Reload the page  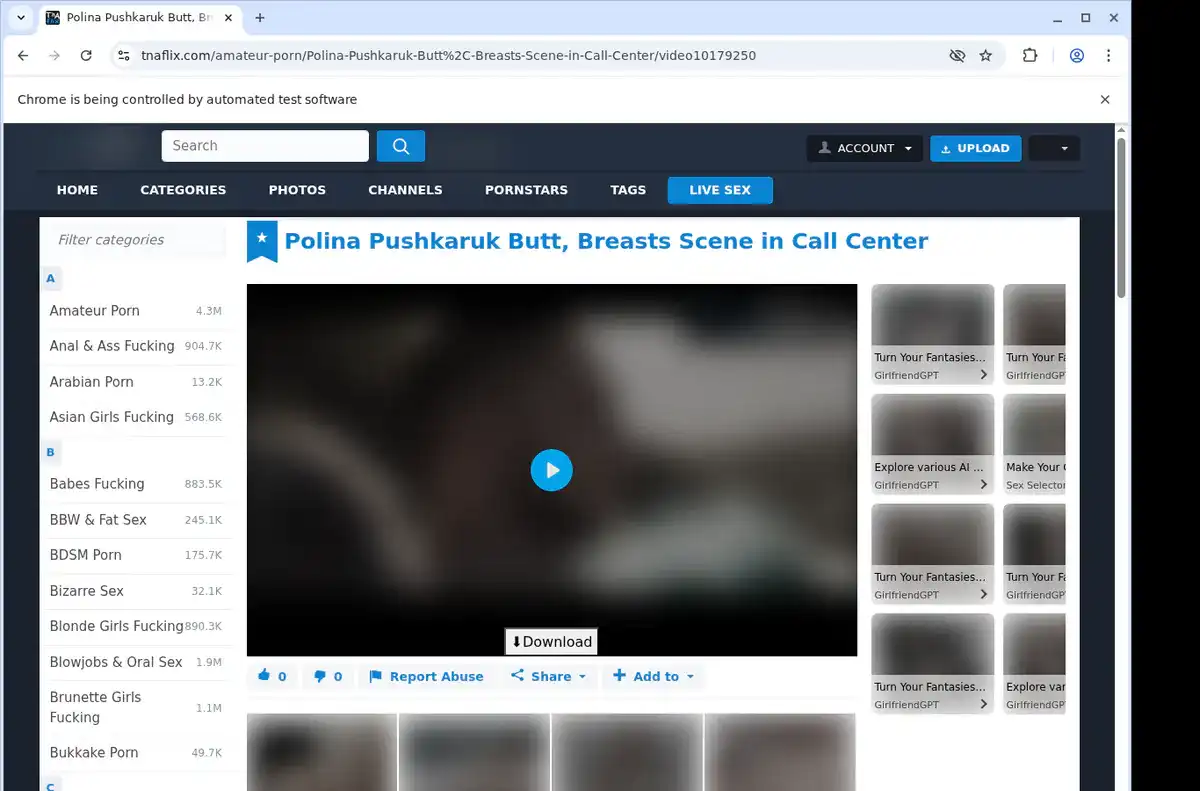pos(86,56)
